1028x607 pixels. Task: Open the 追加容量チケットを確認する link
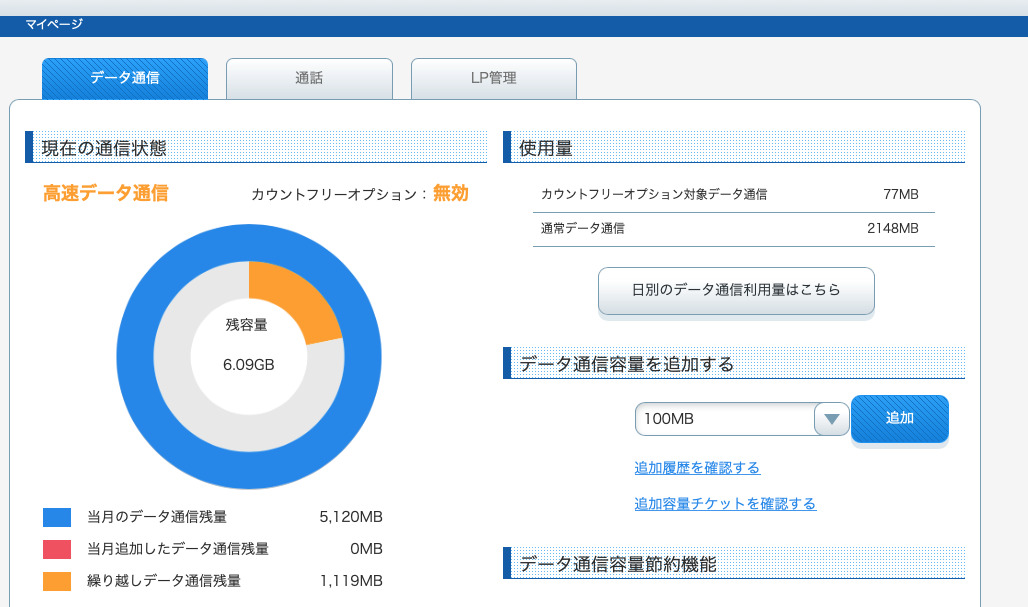725,504
